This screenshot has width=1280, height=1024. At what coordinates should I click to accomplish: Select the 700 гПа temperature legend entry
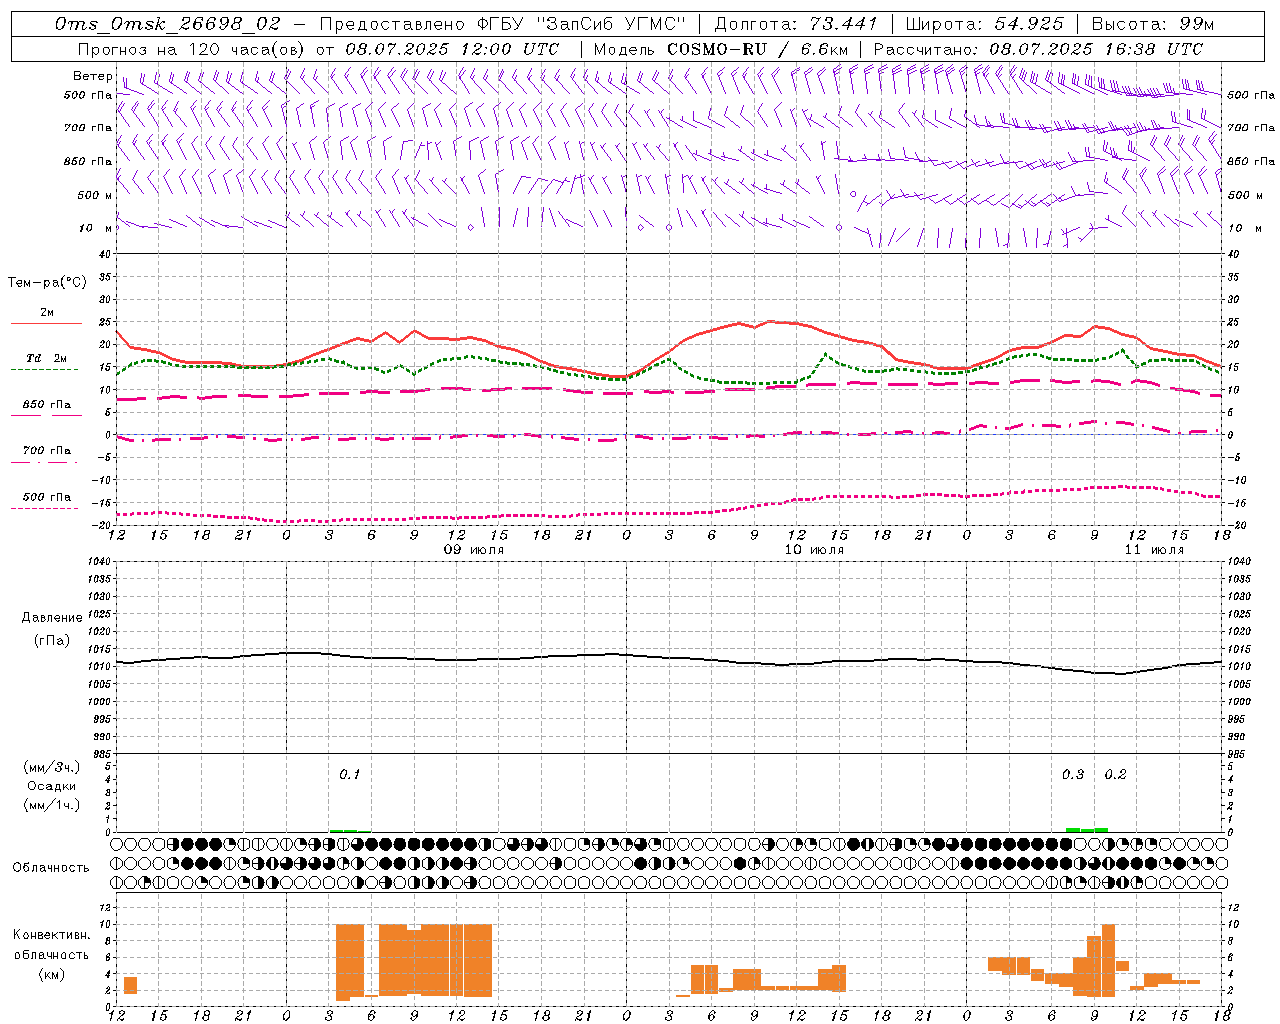pos(47,450)
